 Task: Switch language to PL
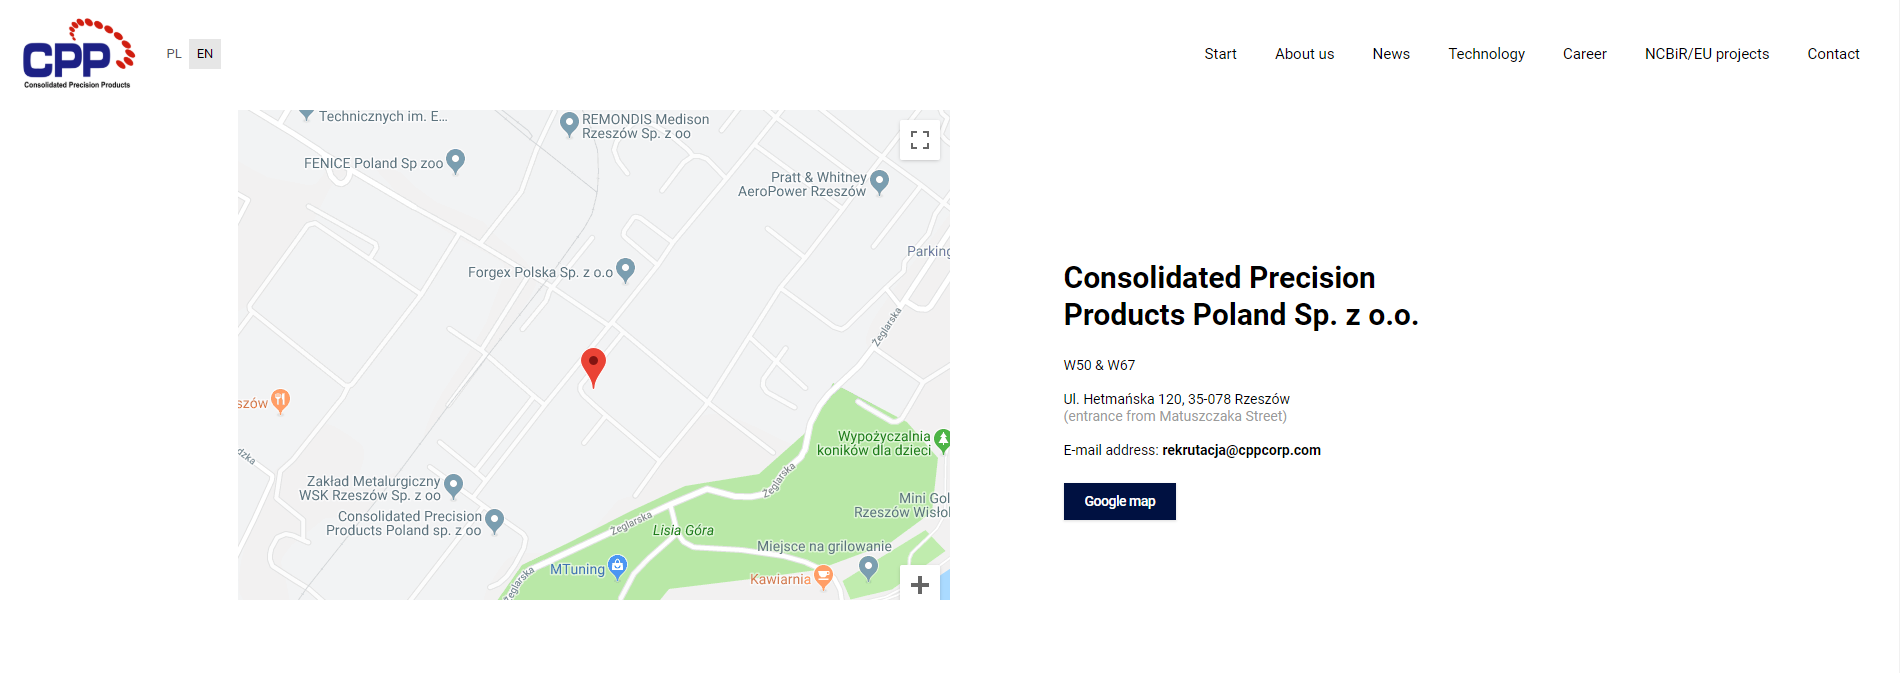pos(174,54)
